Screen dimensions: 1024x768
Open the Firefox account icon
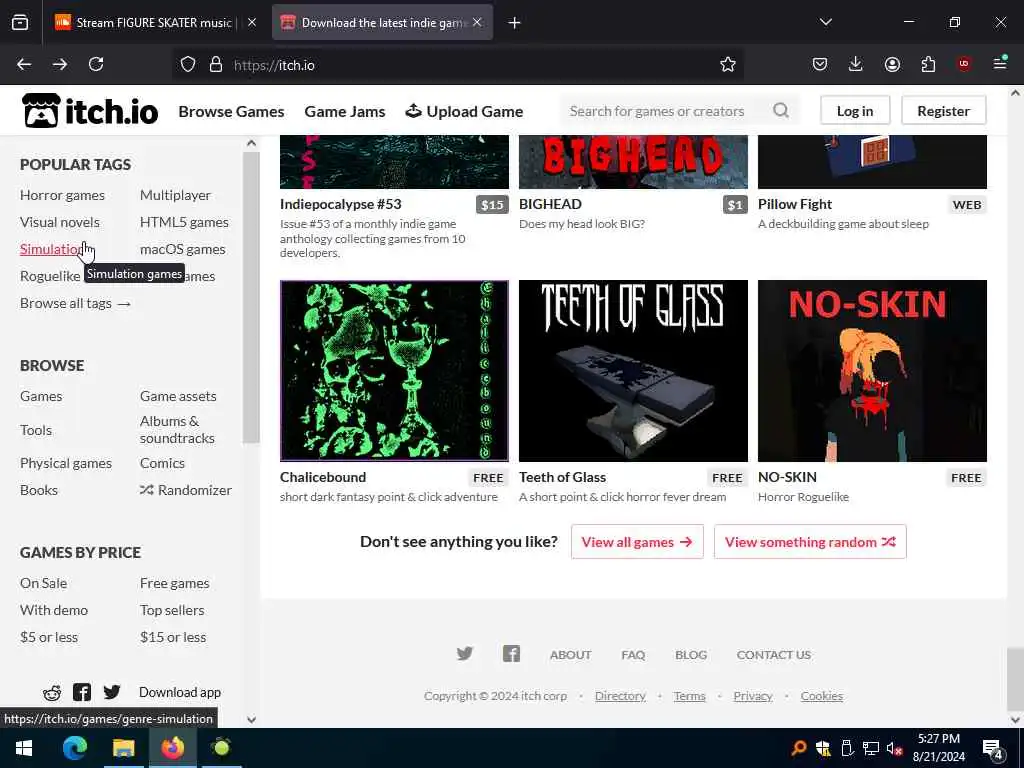coord(892,64)
